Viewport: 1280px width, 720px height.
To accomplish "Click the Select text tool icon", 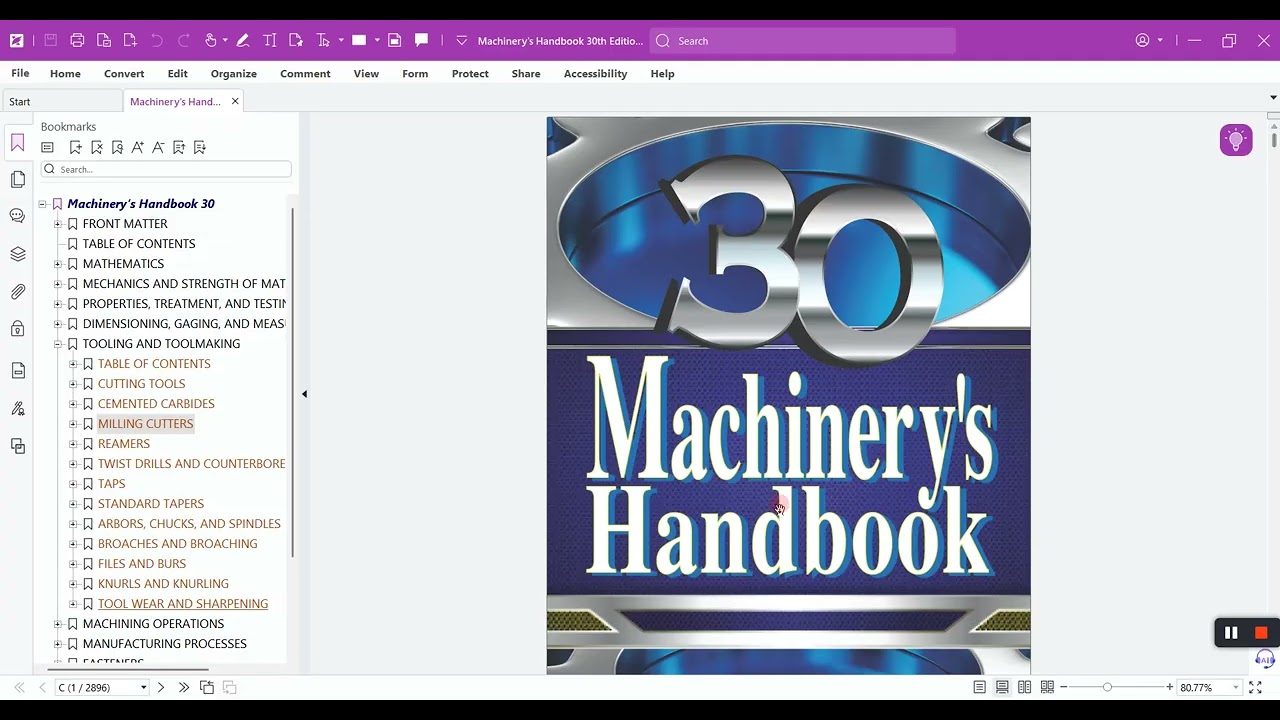I will point(323,41).
